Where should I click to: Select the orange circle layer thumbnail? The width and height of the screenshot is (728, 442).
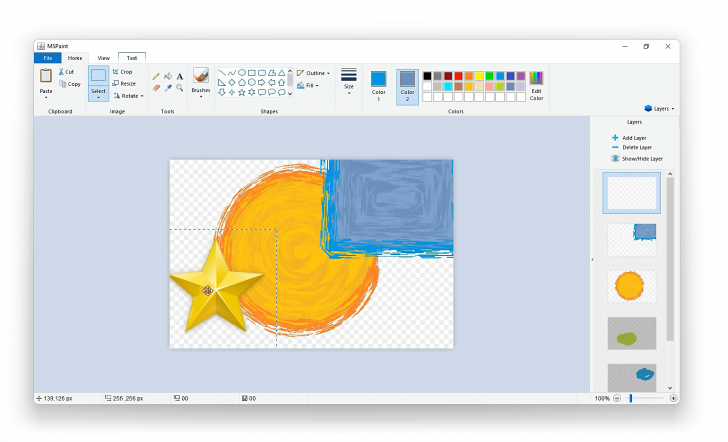click(x=631, y=286)
